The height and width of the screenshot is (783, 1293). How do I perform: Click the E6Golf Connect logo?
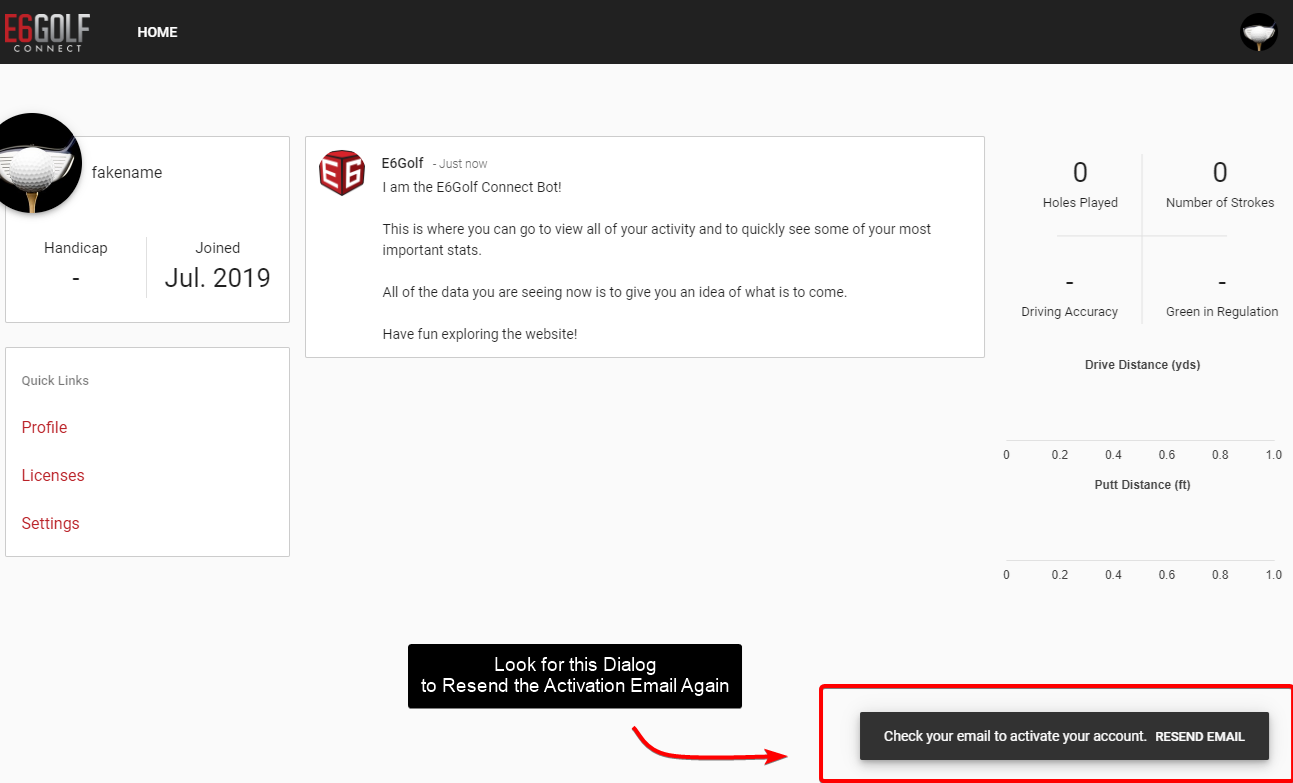coord(46,31)
